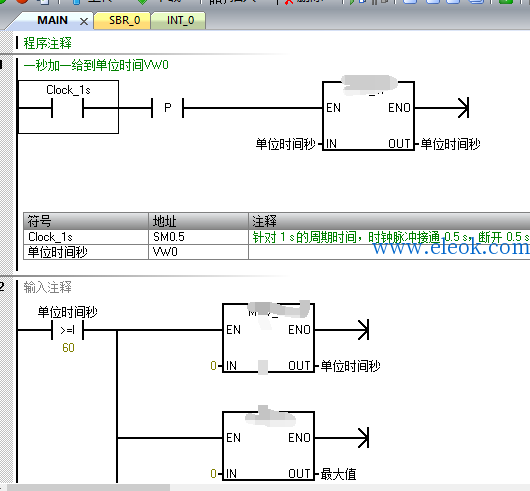Viewport: 530px width, 491px height.
Task: Select the MAIN tab
Action: (x=52, y=20)
